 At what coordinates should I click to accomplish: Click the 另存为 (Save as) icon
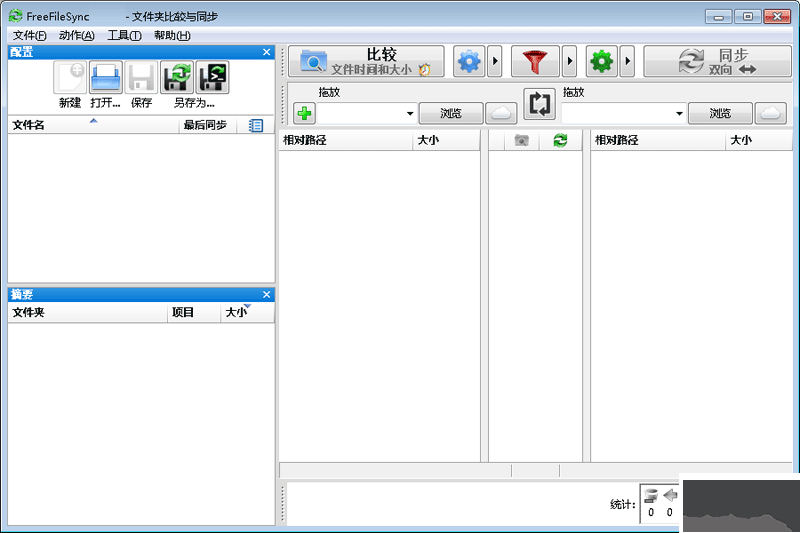tap(177, 78)
